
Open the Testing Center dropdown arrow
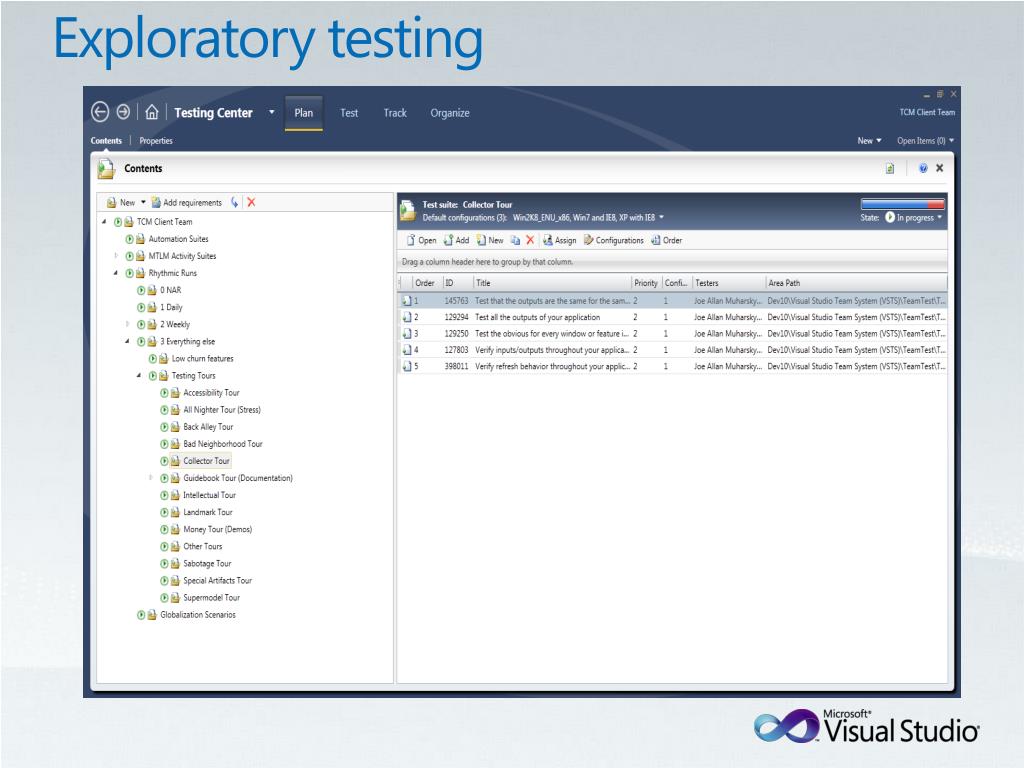click(x=272, y=112)
